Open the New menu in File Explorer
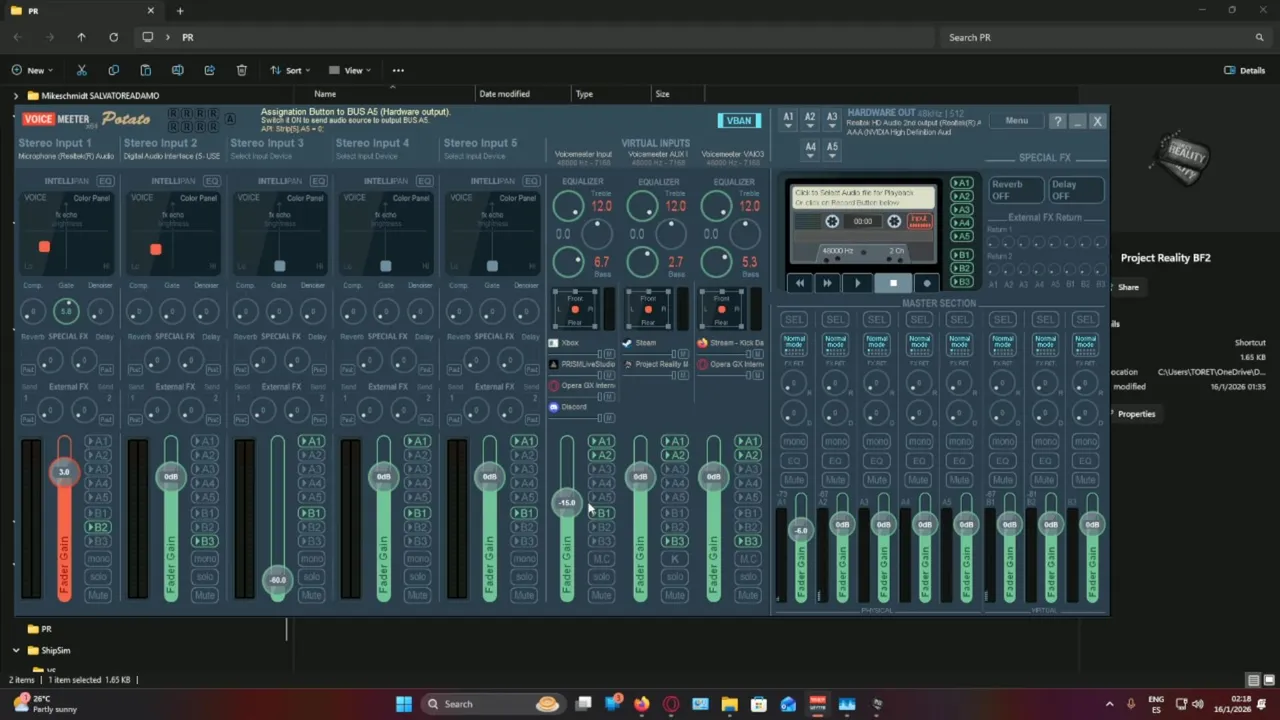1280x720 pixels. click(x=33, y=71)
